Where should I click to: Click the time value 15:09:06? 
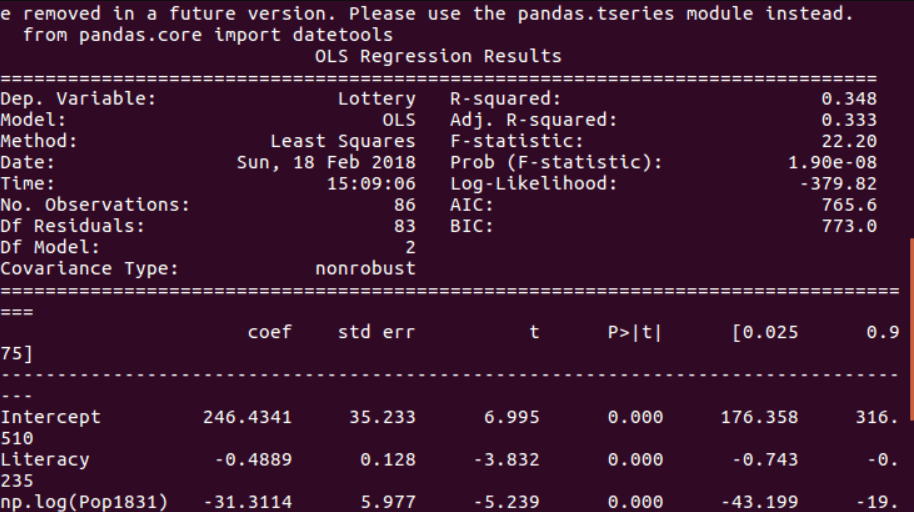click(x=370, y=184)
